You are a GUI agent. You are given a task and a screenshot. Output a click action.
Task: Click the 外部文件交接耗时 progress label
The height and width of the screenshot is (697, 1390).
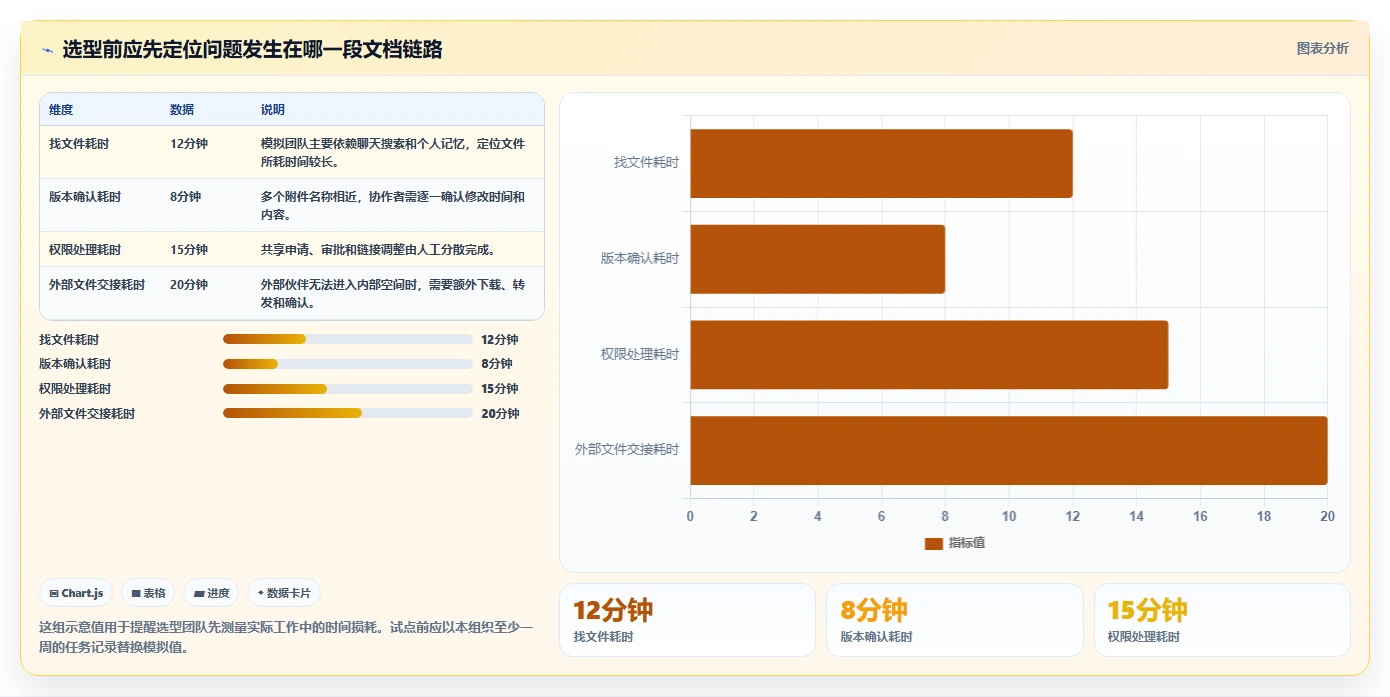87,414
